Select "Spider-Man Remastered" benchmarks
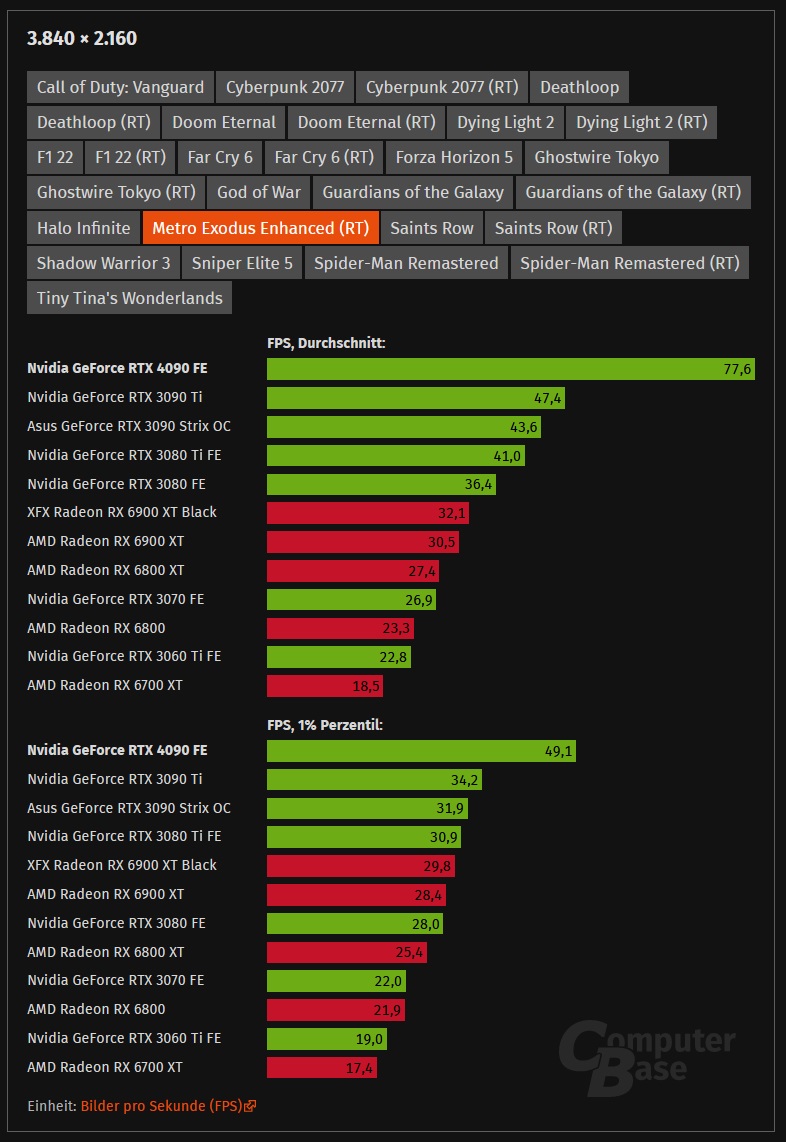Image resolution: width=786 pixels, height=1142 pixels. click(405, 262)
